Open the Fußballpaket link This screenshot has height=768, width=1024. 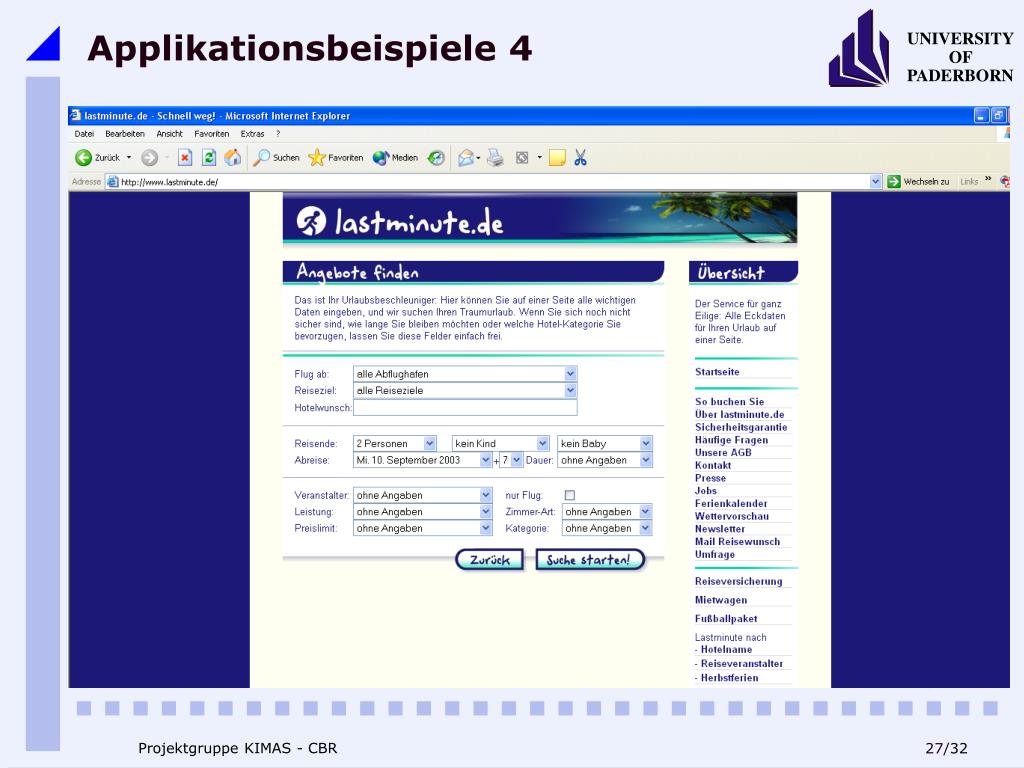pos(726,618)
